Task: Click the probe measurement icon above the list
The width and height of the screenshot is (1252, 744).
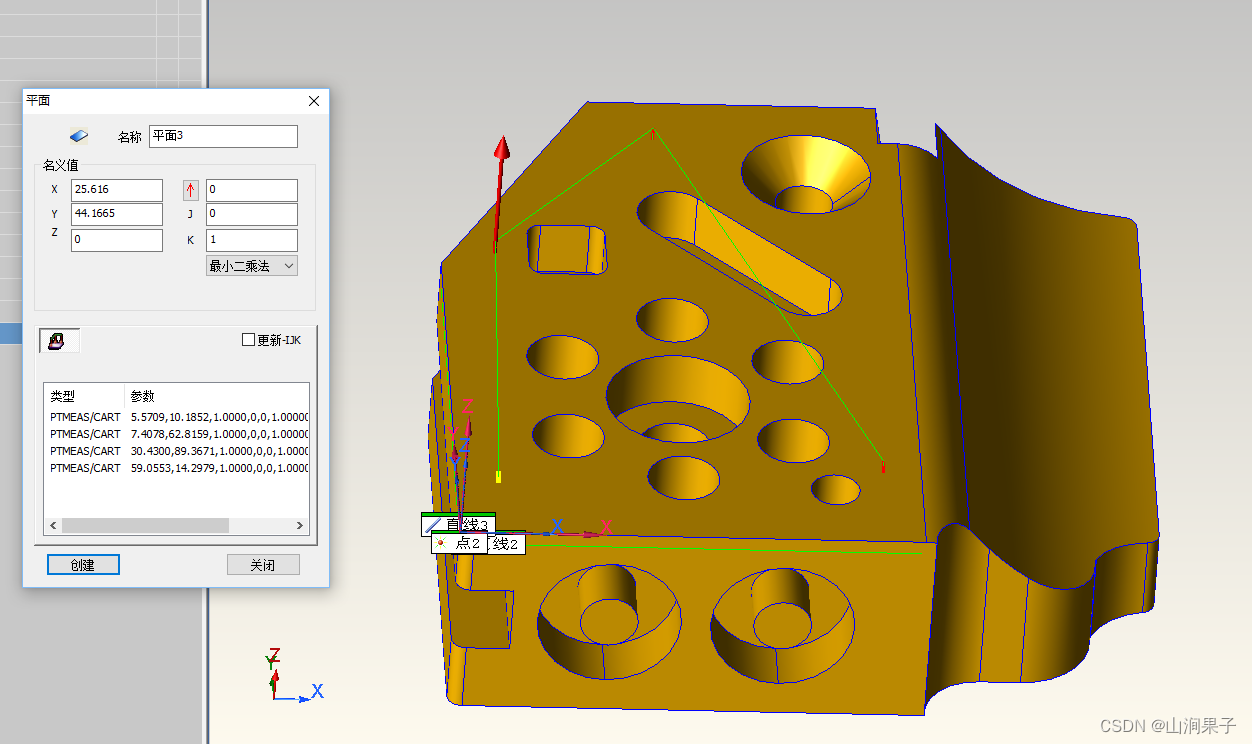Action: [x=59, y=341]
